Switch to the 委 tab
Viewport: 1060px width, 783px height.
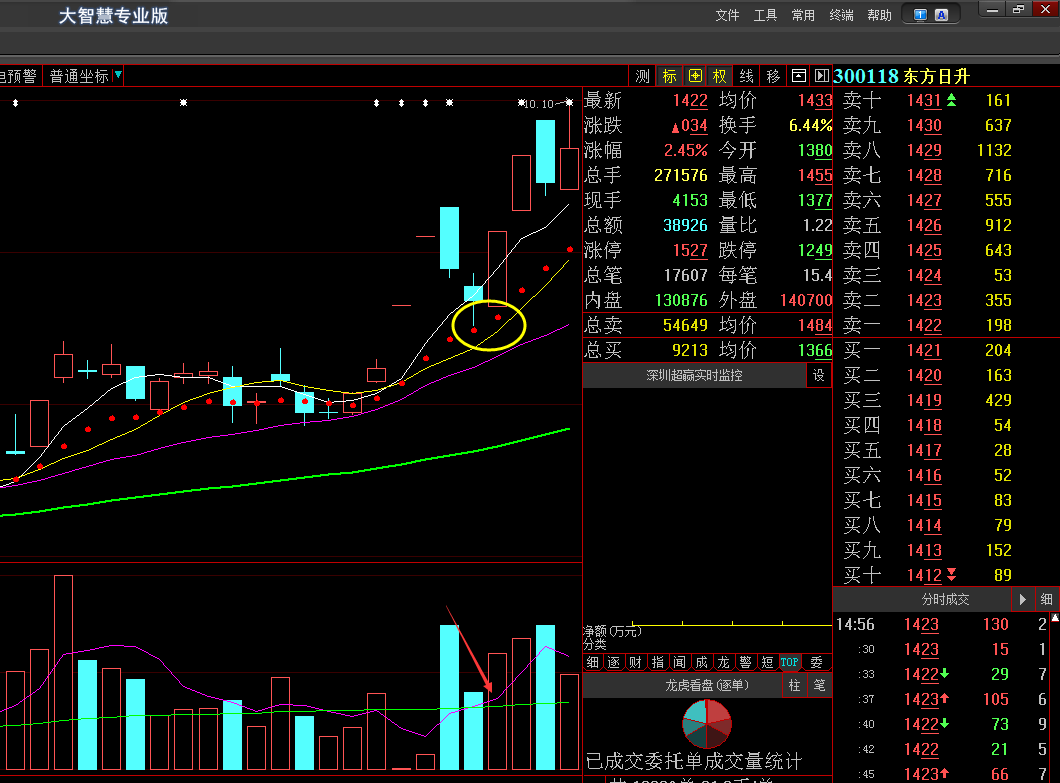pos(817,663)
